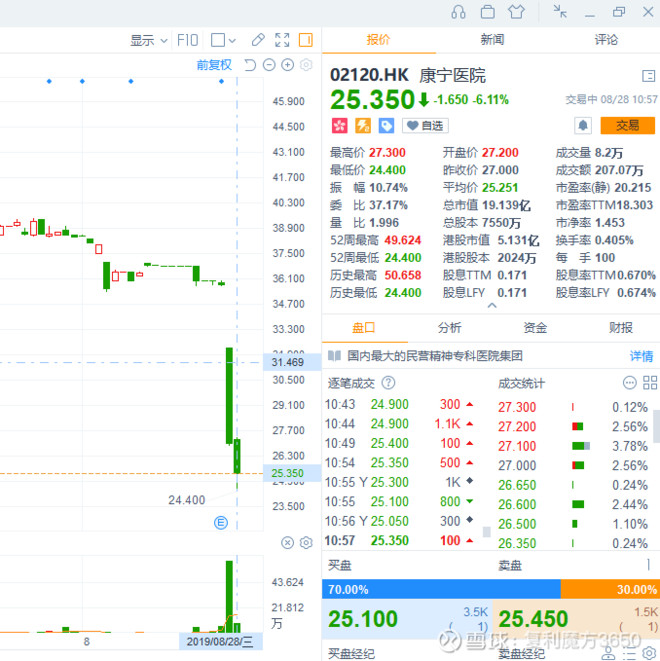Click the orange 30.00% sell ratio bar
The height and width of the screenshot is (661, 660).
(x=610, y=589)
